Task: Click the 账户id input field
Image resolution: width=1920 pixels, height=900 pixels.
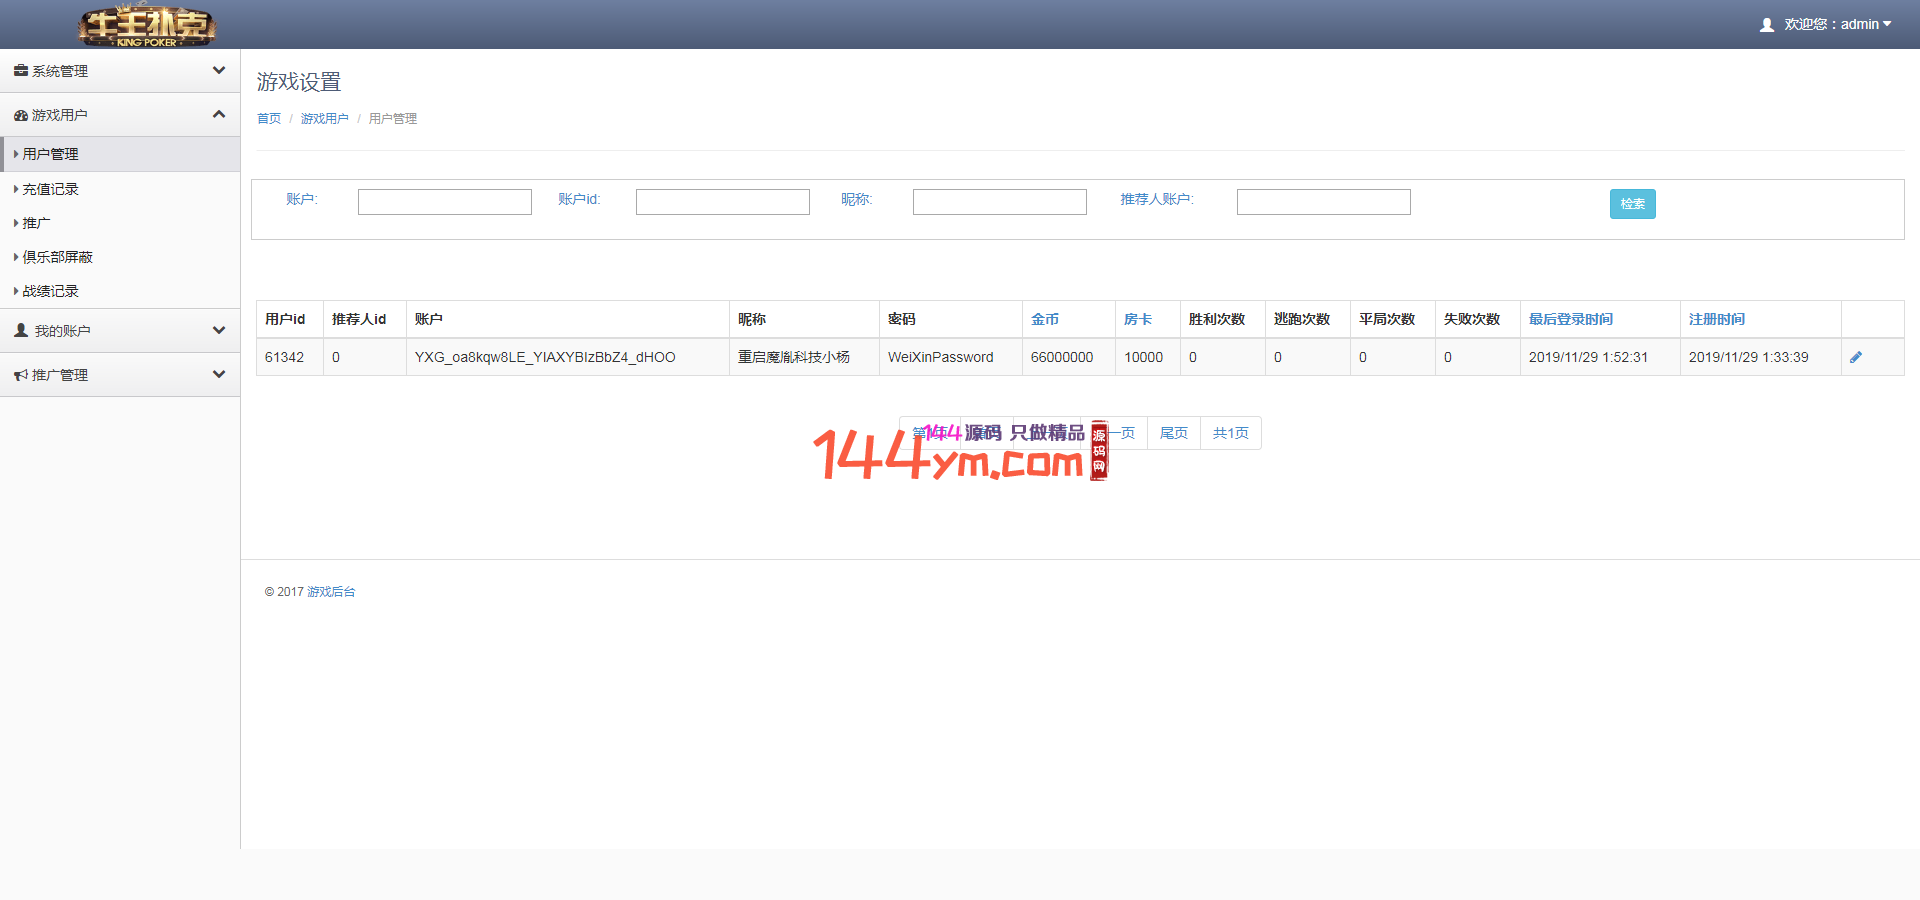Action: (722, 202)
